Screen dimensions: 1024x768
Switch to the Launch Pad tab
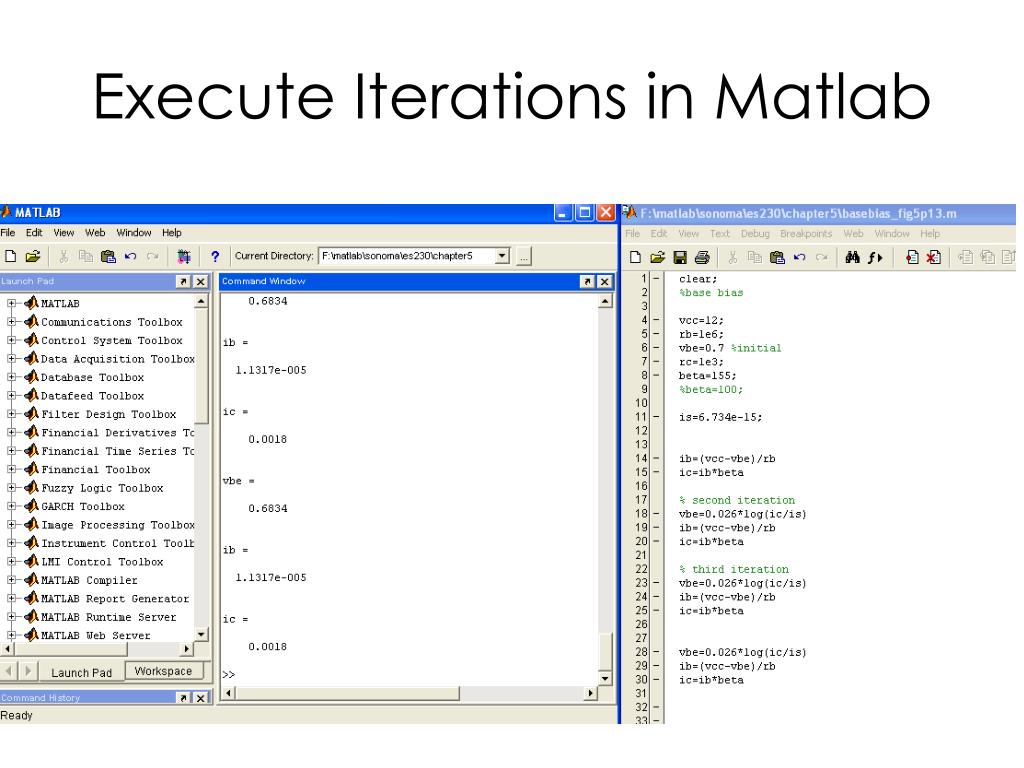(x=82, y=672)
